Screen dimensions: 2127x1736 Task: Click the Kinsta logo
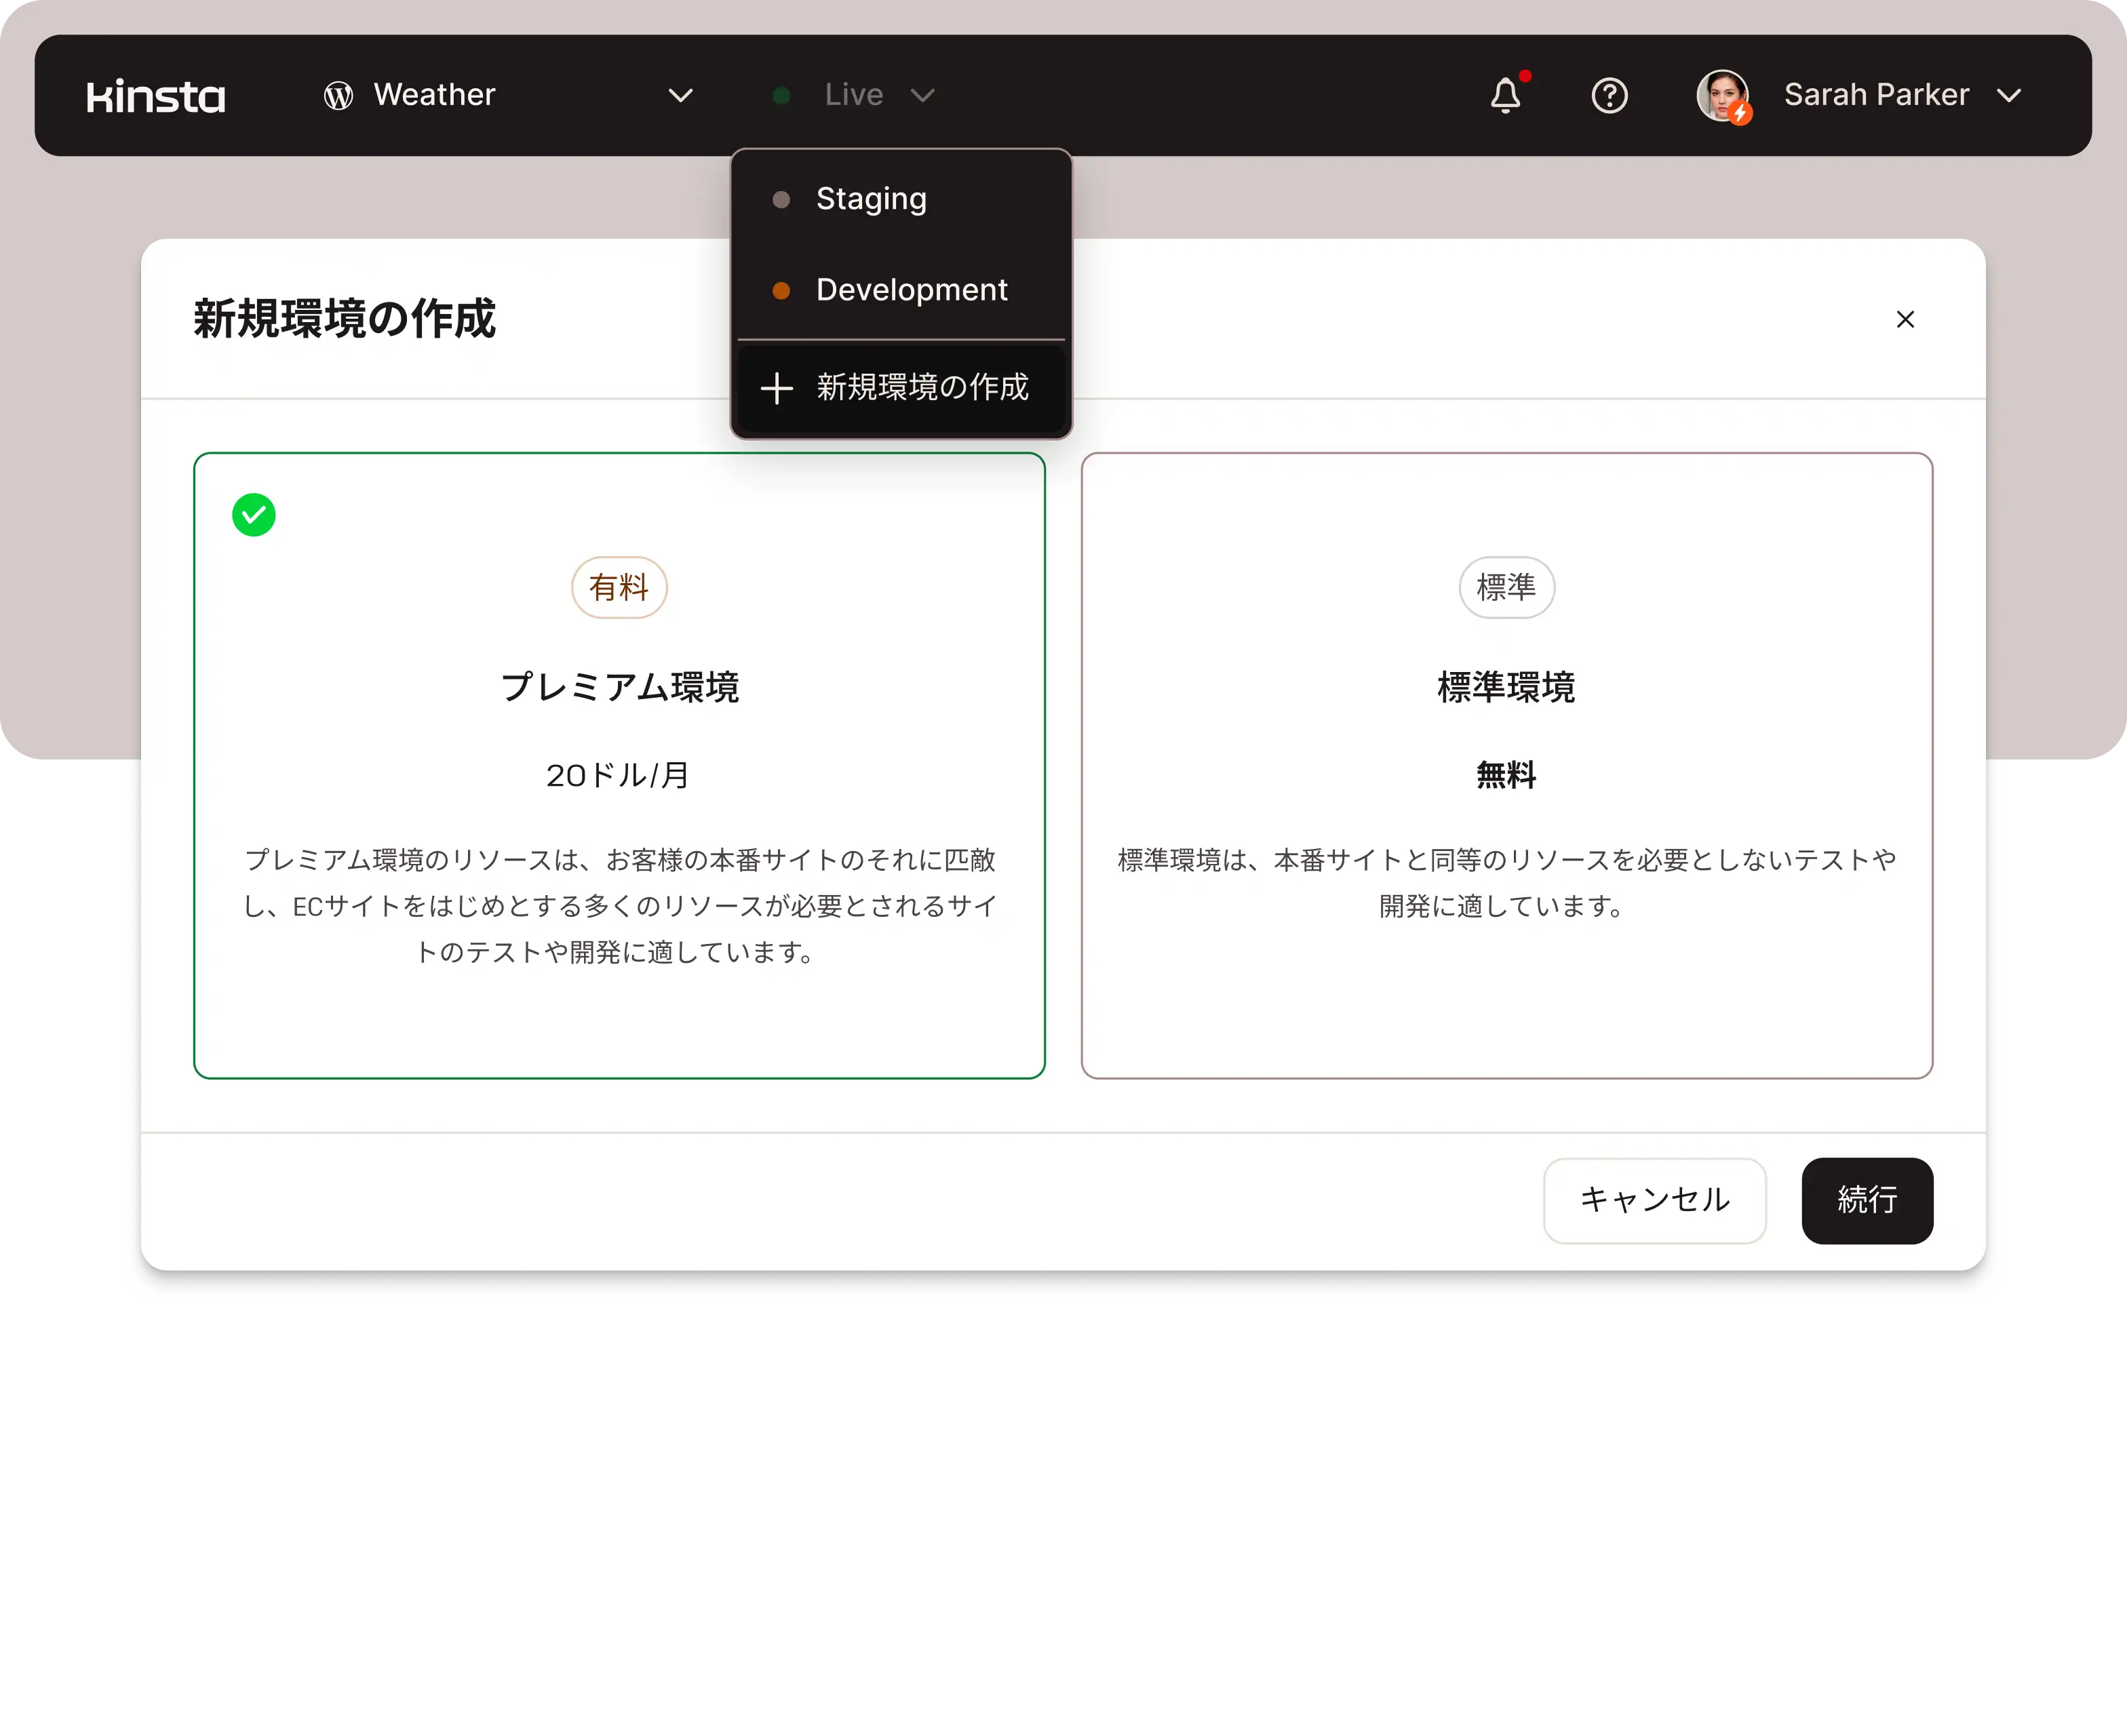pyautogui.click(x=156, y=96)
